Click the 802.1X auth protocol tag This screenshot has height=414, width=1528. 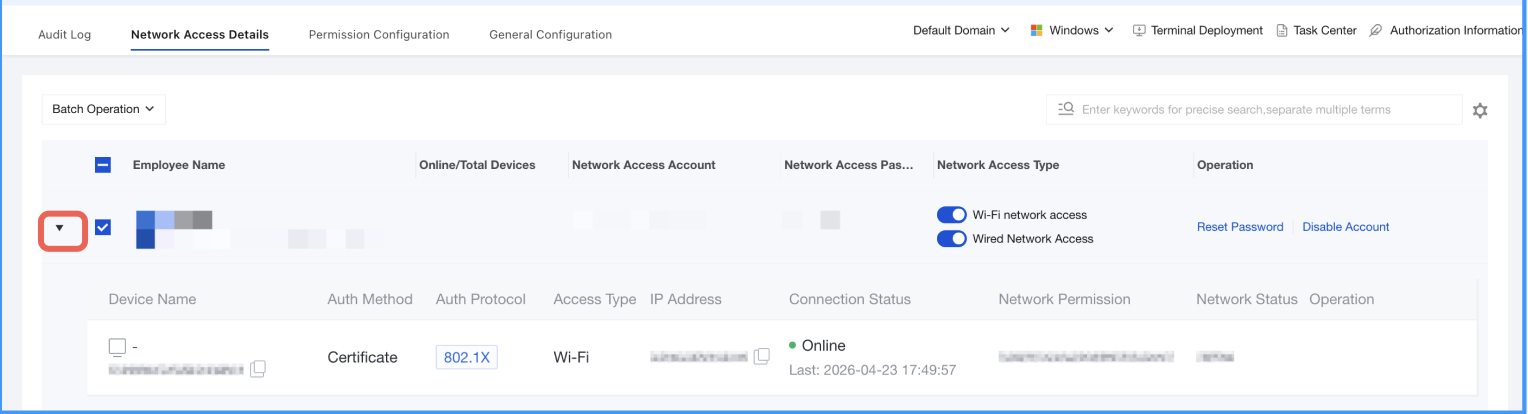tap(467, 357)
